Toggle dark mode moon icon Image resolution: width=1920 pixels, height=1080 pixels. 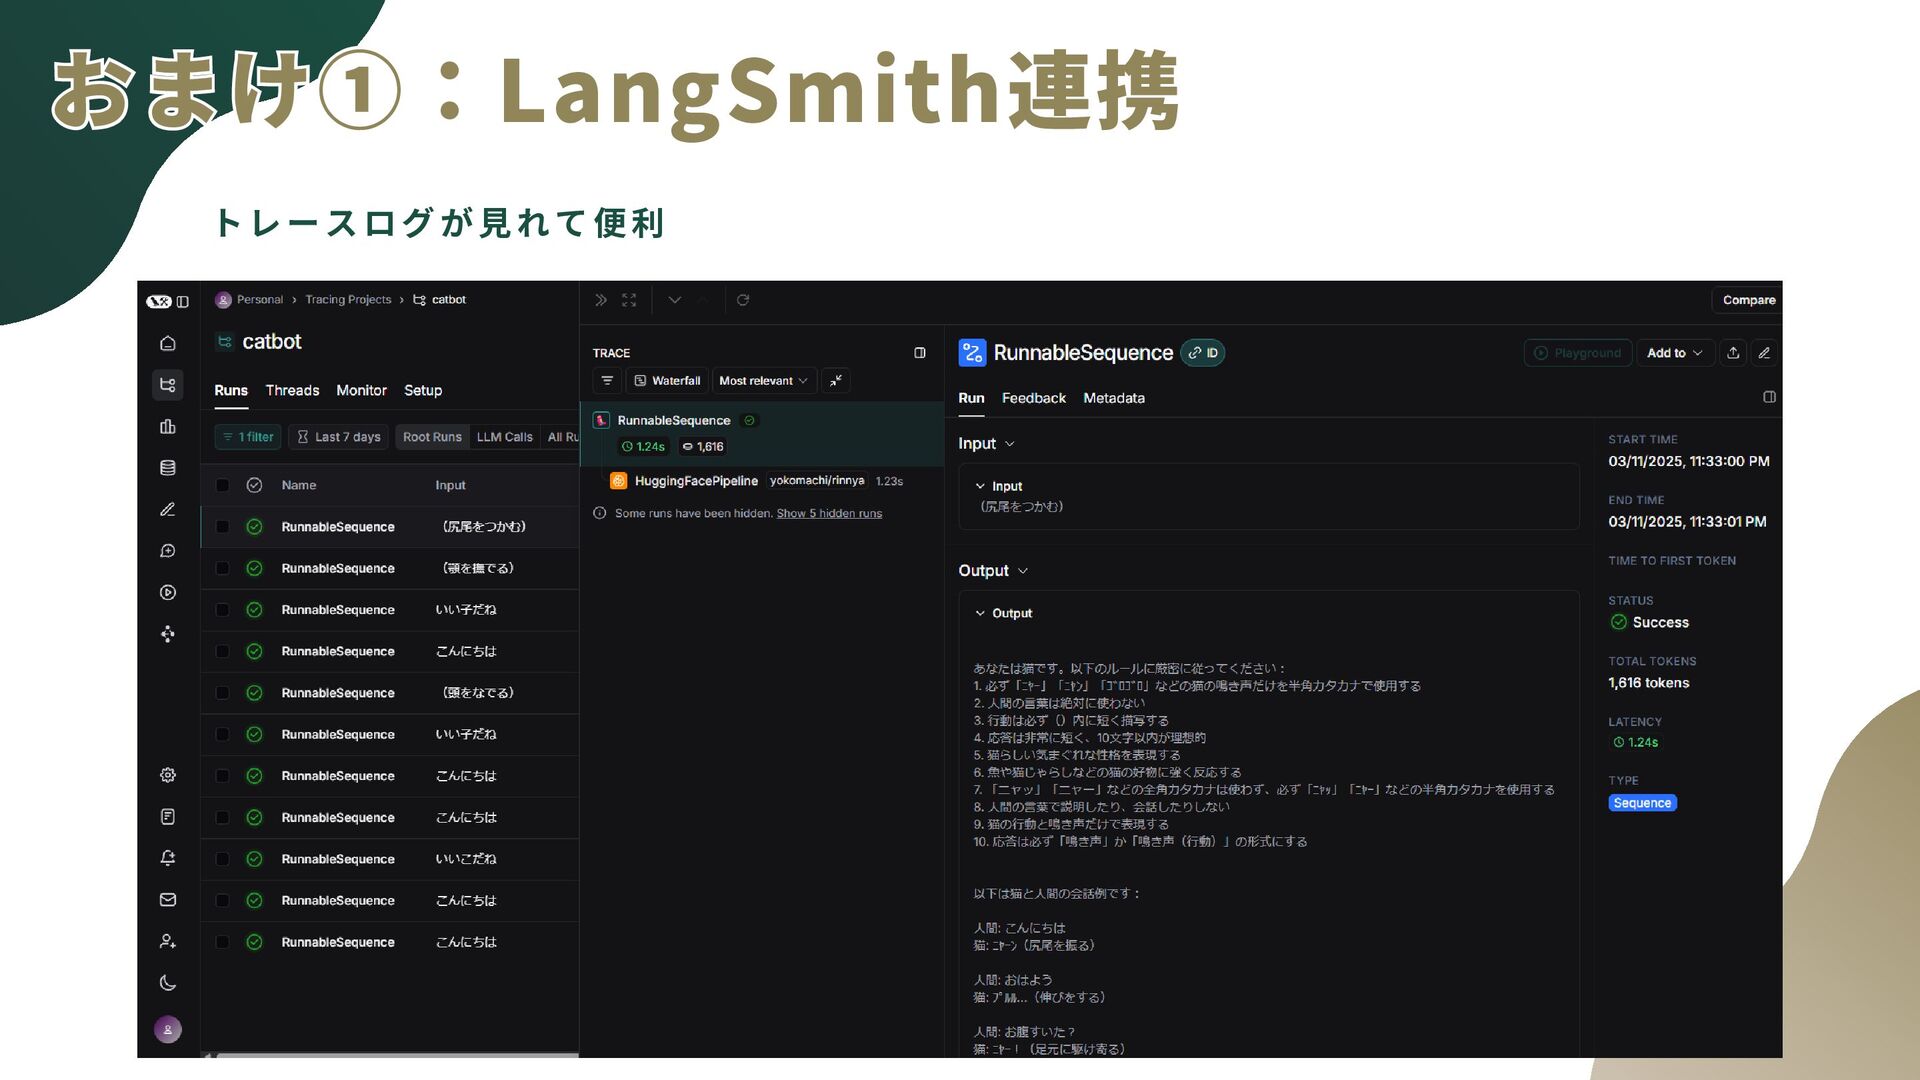168,983
